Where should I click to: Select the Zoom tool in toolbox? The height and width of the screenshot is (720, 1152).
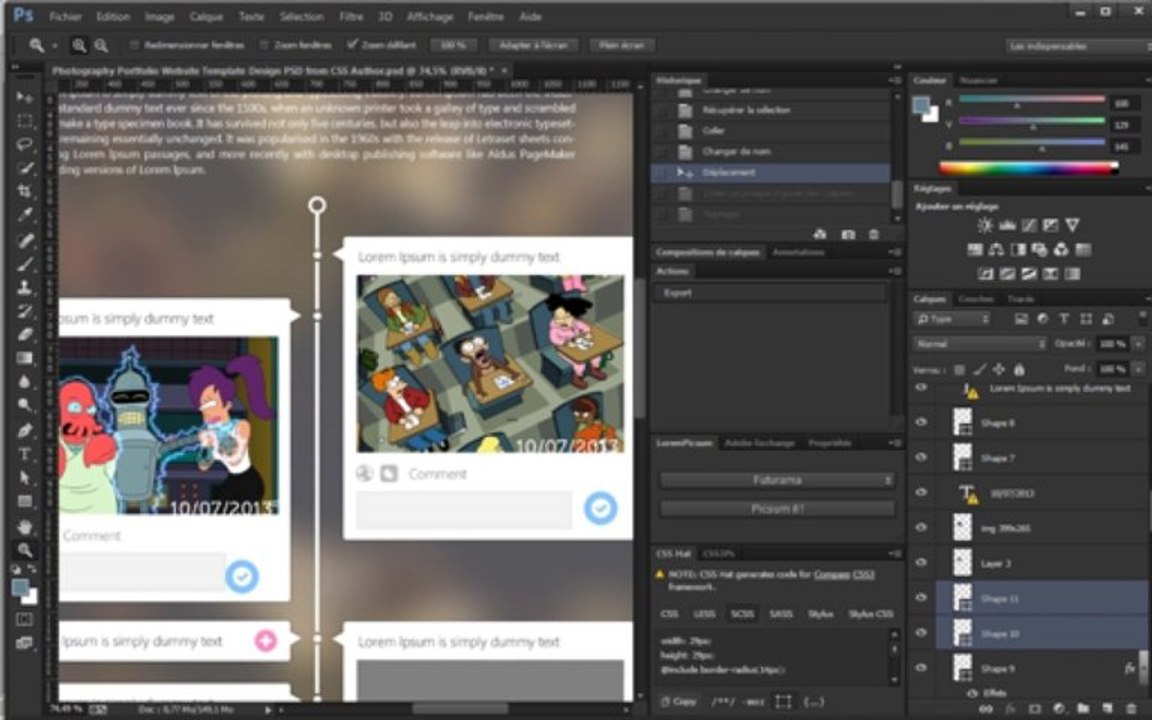[24, 550]
